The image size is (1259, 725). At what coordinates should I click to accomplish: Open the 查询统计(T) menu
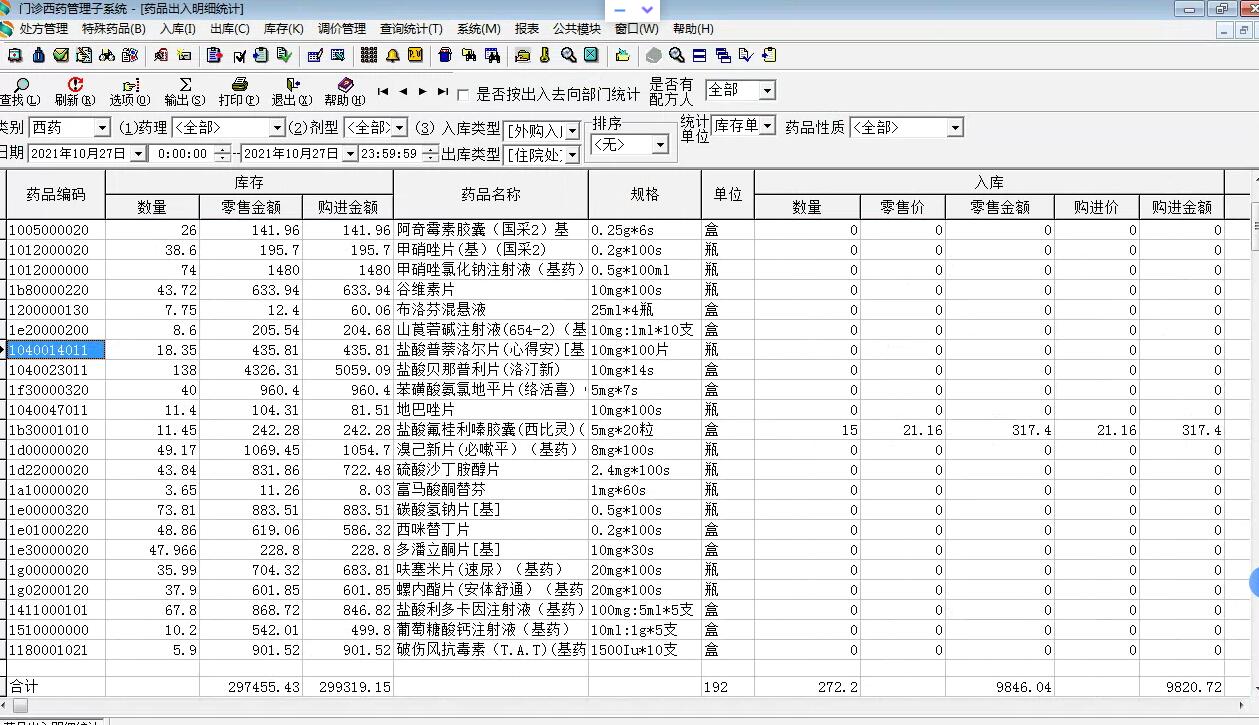point(411,29)
